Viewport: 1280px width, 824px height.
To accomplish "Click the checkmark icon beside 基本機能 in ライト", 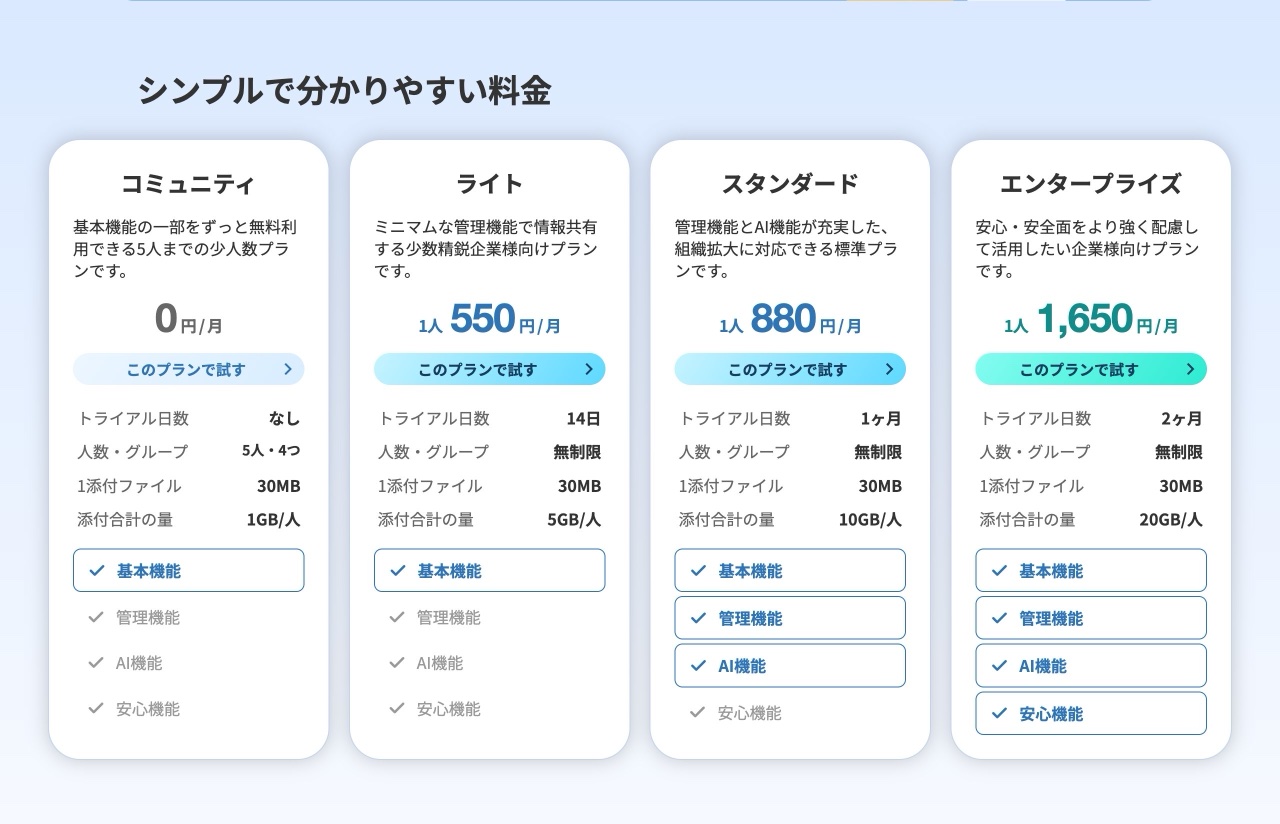I will coord(396,570).
